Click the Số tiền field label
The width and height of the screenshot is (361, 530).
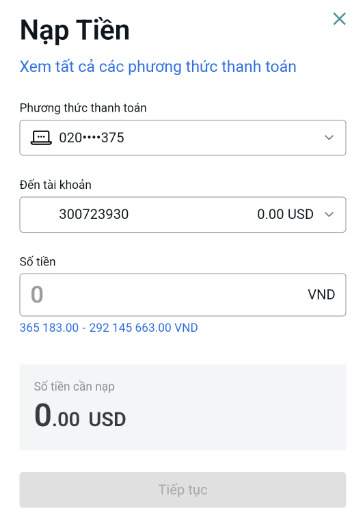(x=38, y=262)
